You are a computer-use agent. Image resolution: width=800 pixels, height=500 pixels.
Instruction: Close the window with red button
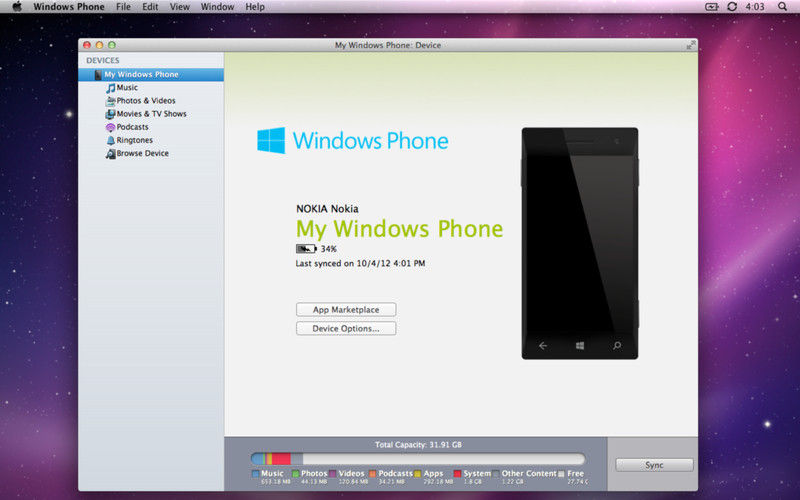click(87, 45)
